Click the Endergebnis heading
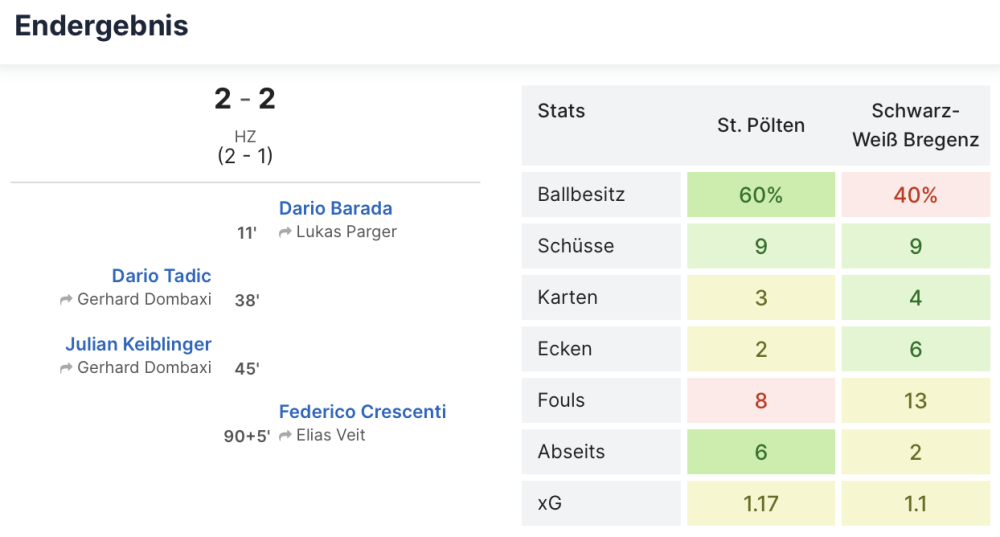 (x=101, y=26)
